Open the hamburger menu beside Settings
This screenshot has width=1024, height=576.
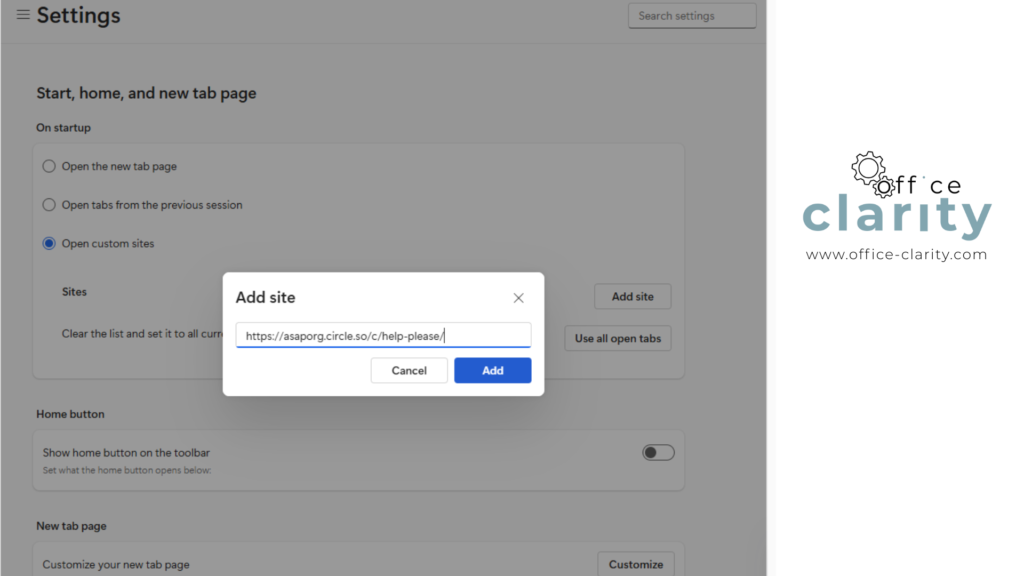(x=22, y=15)
